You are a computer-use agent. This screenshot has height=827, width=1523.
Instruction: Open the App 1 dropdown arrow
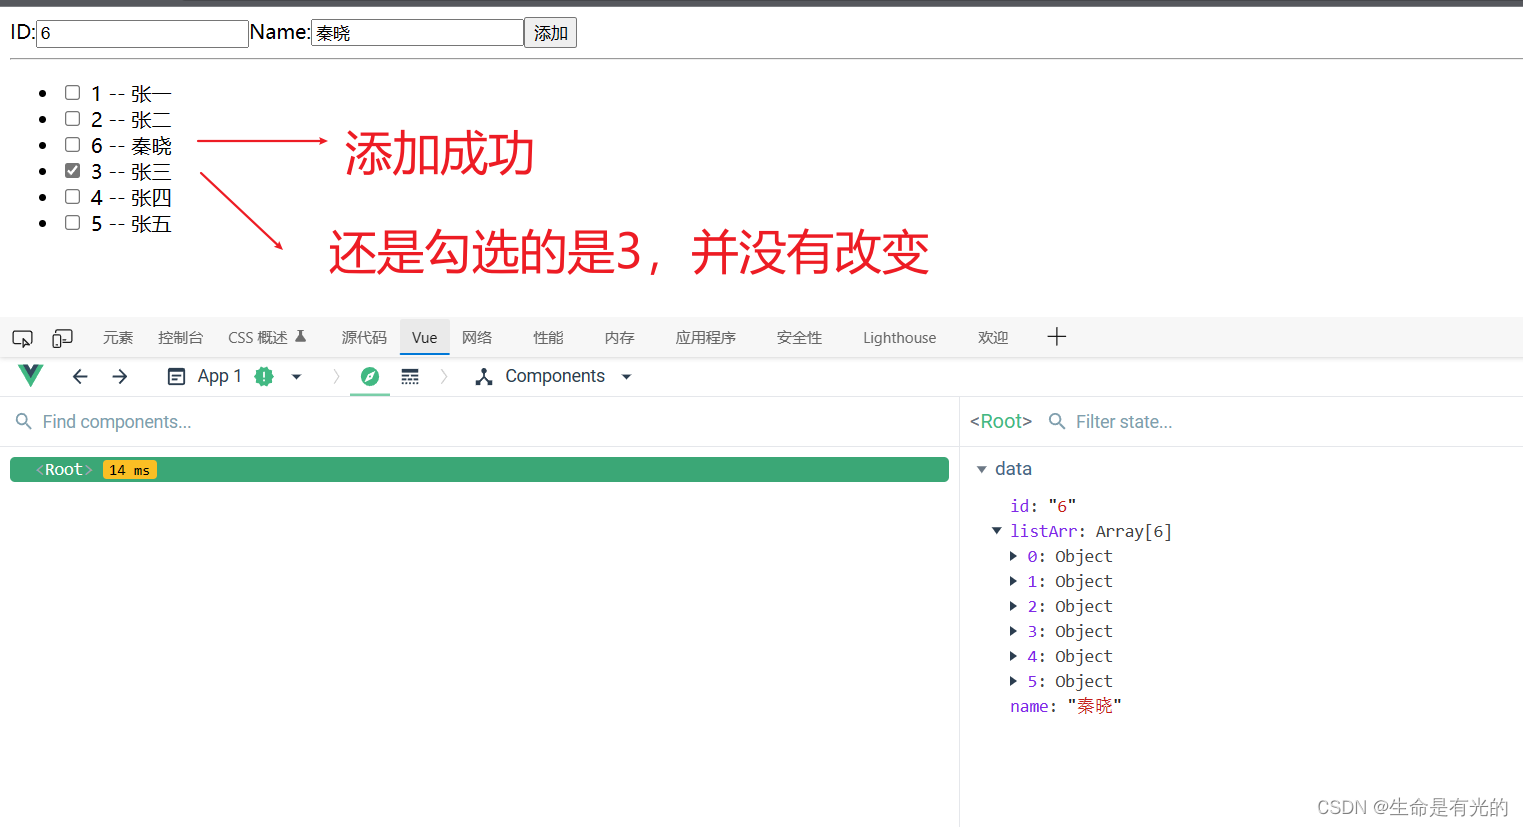click(x=297, y=377)
